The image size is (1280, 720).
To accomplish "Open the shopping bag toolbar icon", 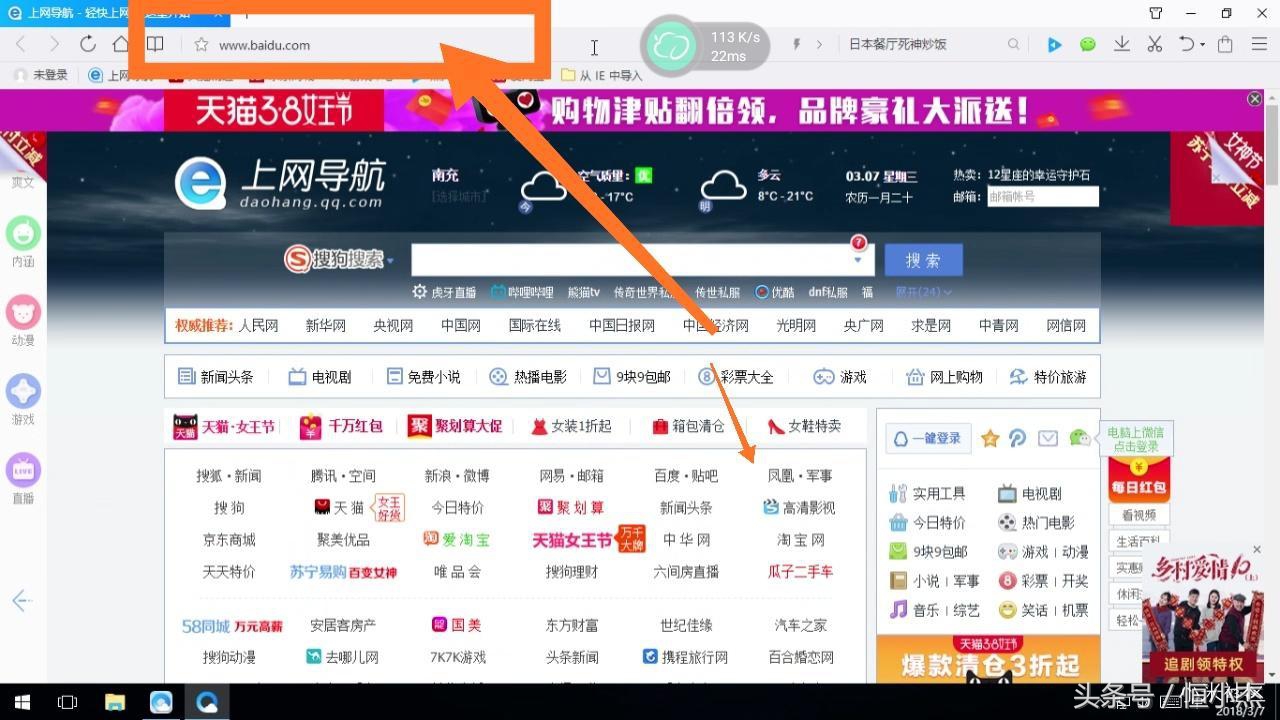I will point(1225,44).
